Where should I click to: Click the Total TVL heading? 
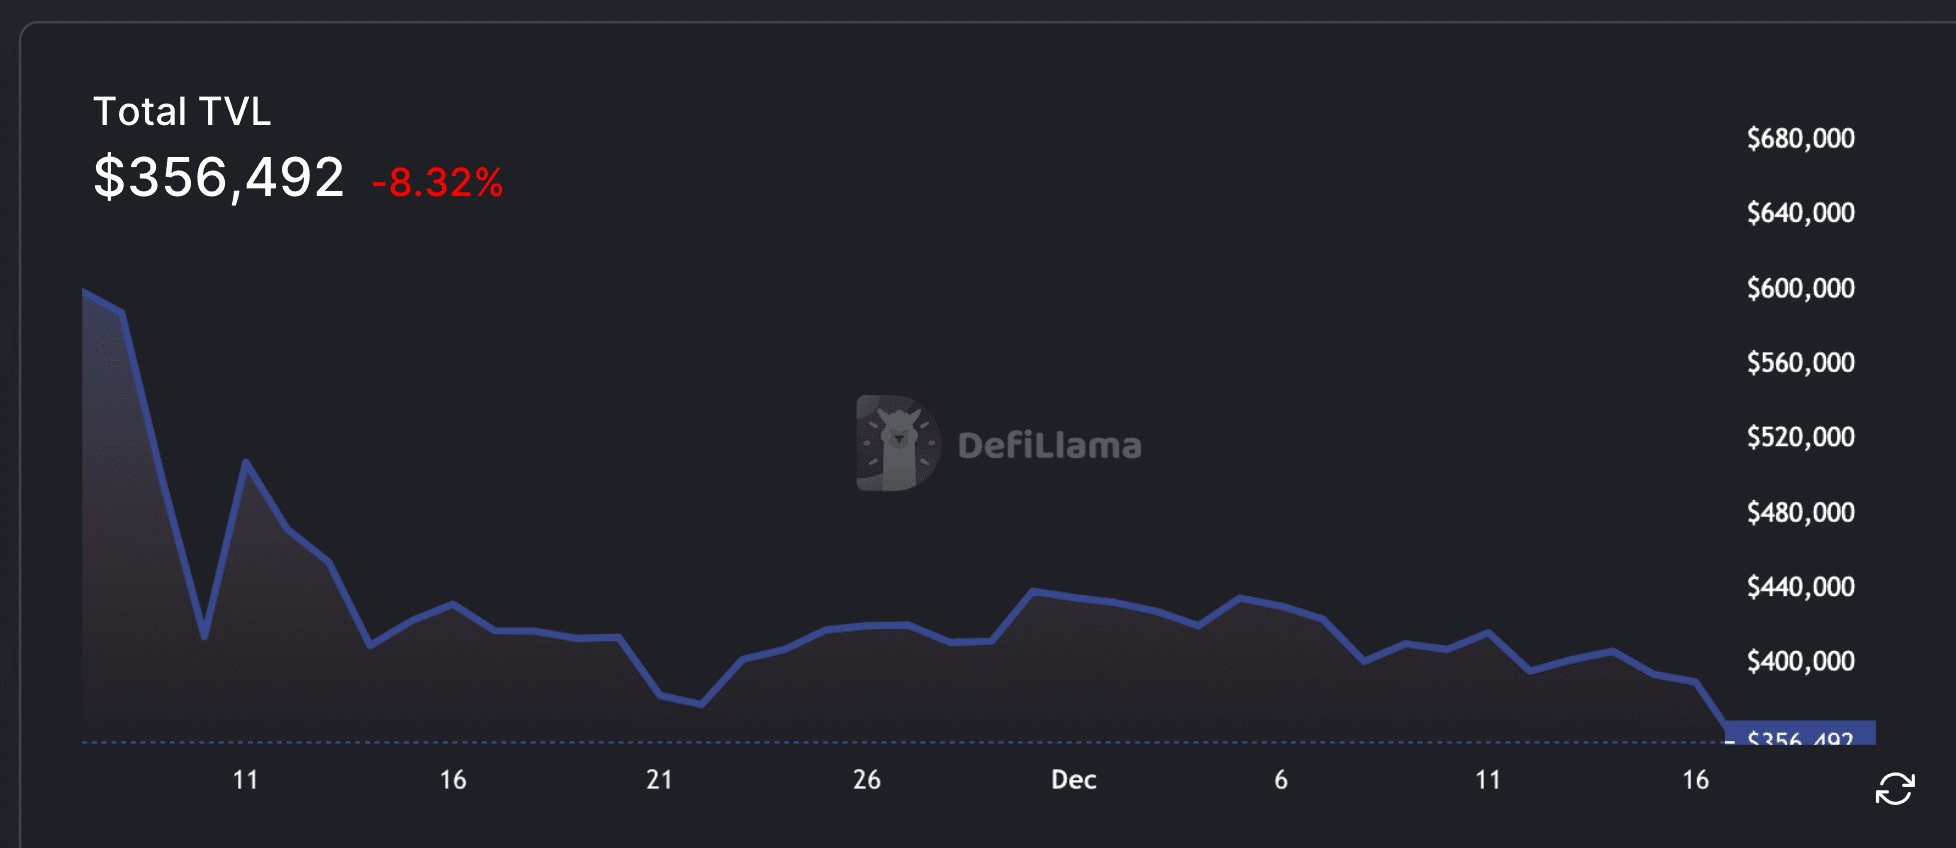[x=182, y=112]
